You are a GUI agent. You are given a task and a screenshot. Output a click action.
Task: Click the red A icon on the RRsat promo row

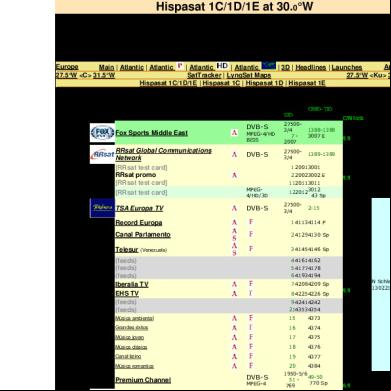pyautogui.click(x=235, y=175)
